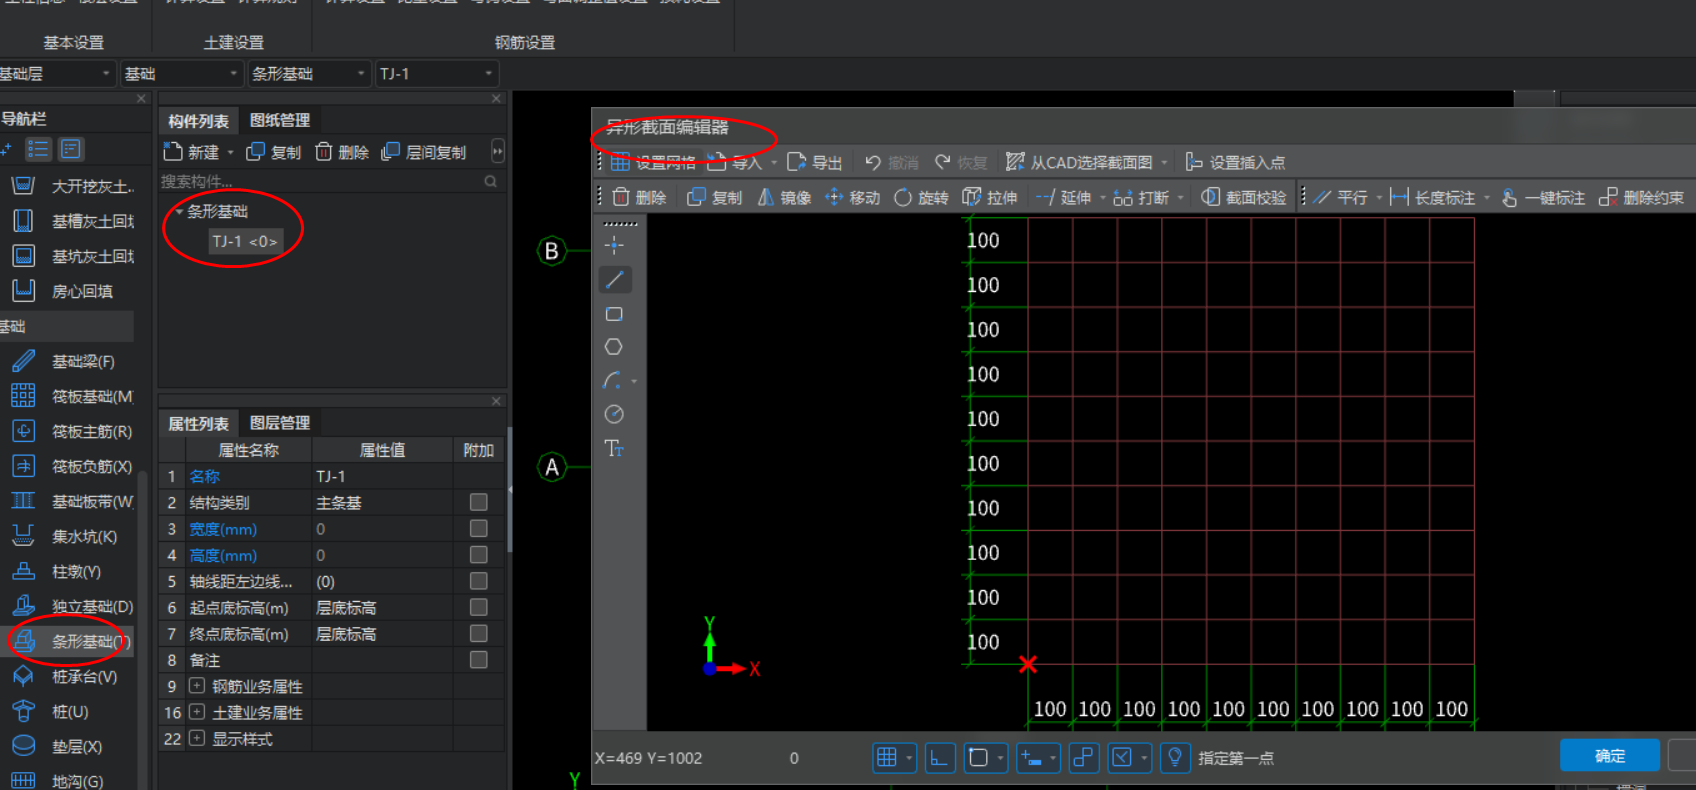Select the point tool in section editor
Screen dimensions: 1696x790
point(614,245)
